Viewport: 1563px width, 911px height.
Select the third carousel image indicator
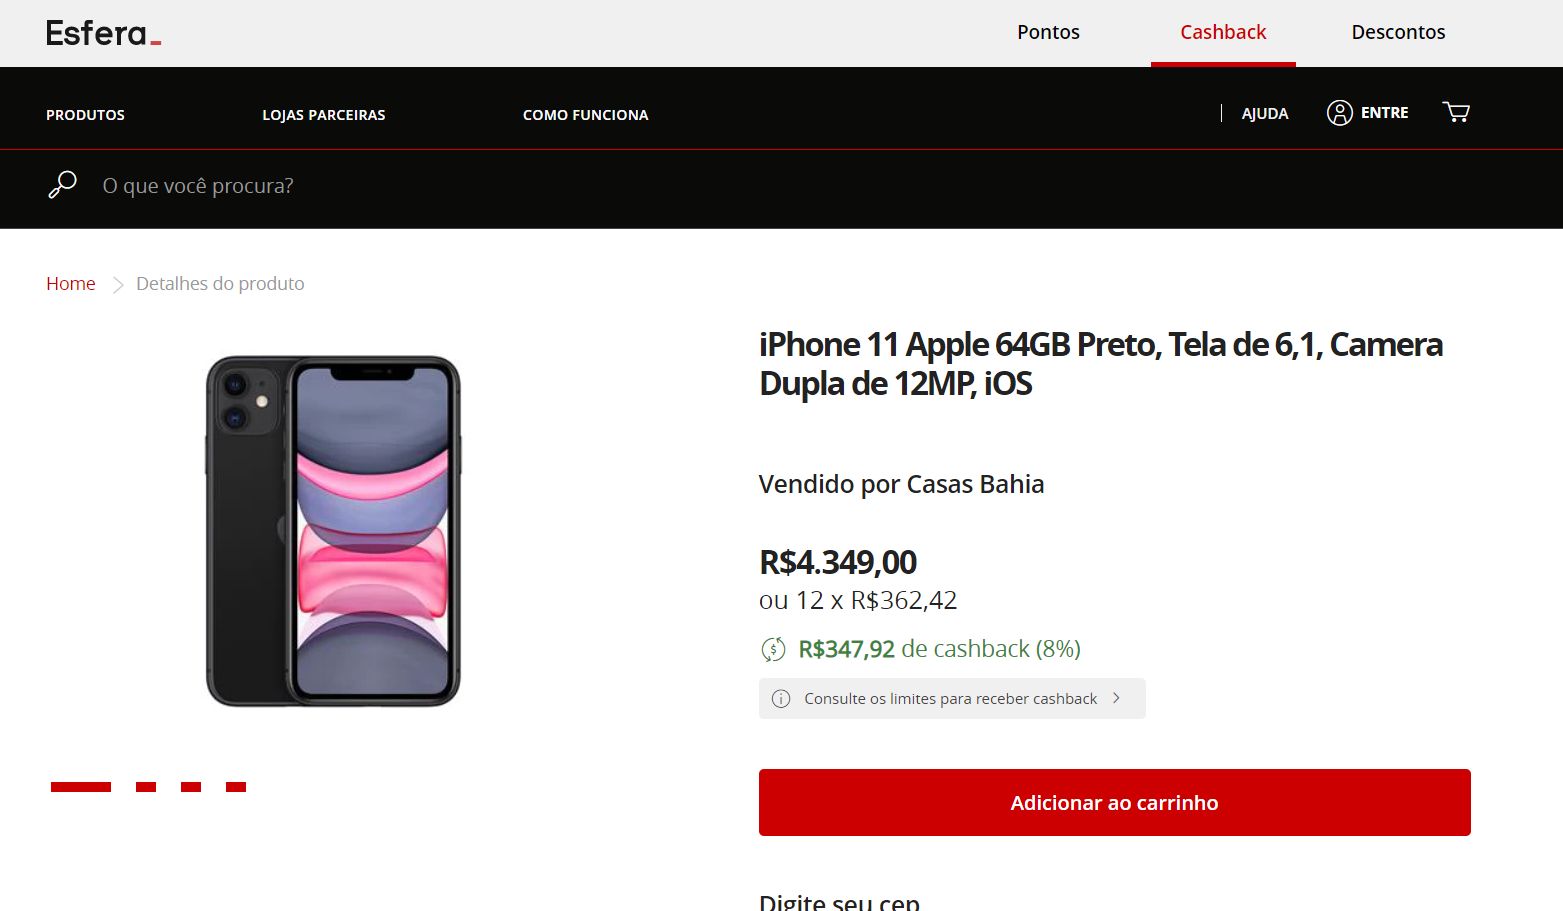point(191,787)
